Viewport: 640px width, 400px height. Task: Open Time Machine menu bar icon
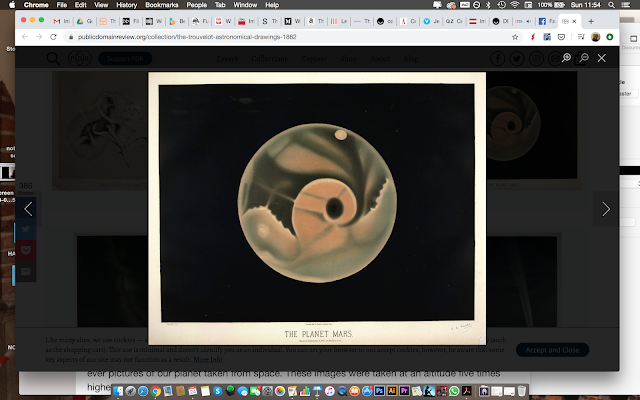[501, 5]
